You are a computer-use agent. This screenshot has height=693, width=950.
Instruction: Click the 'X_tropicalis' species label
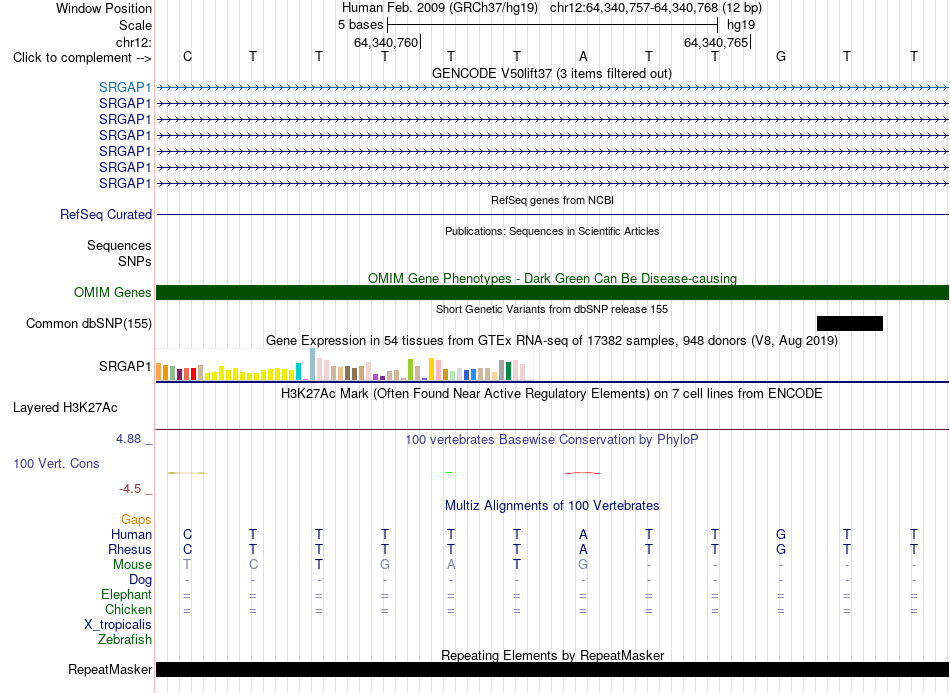[118, 625]
